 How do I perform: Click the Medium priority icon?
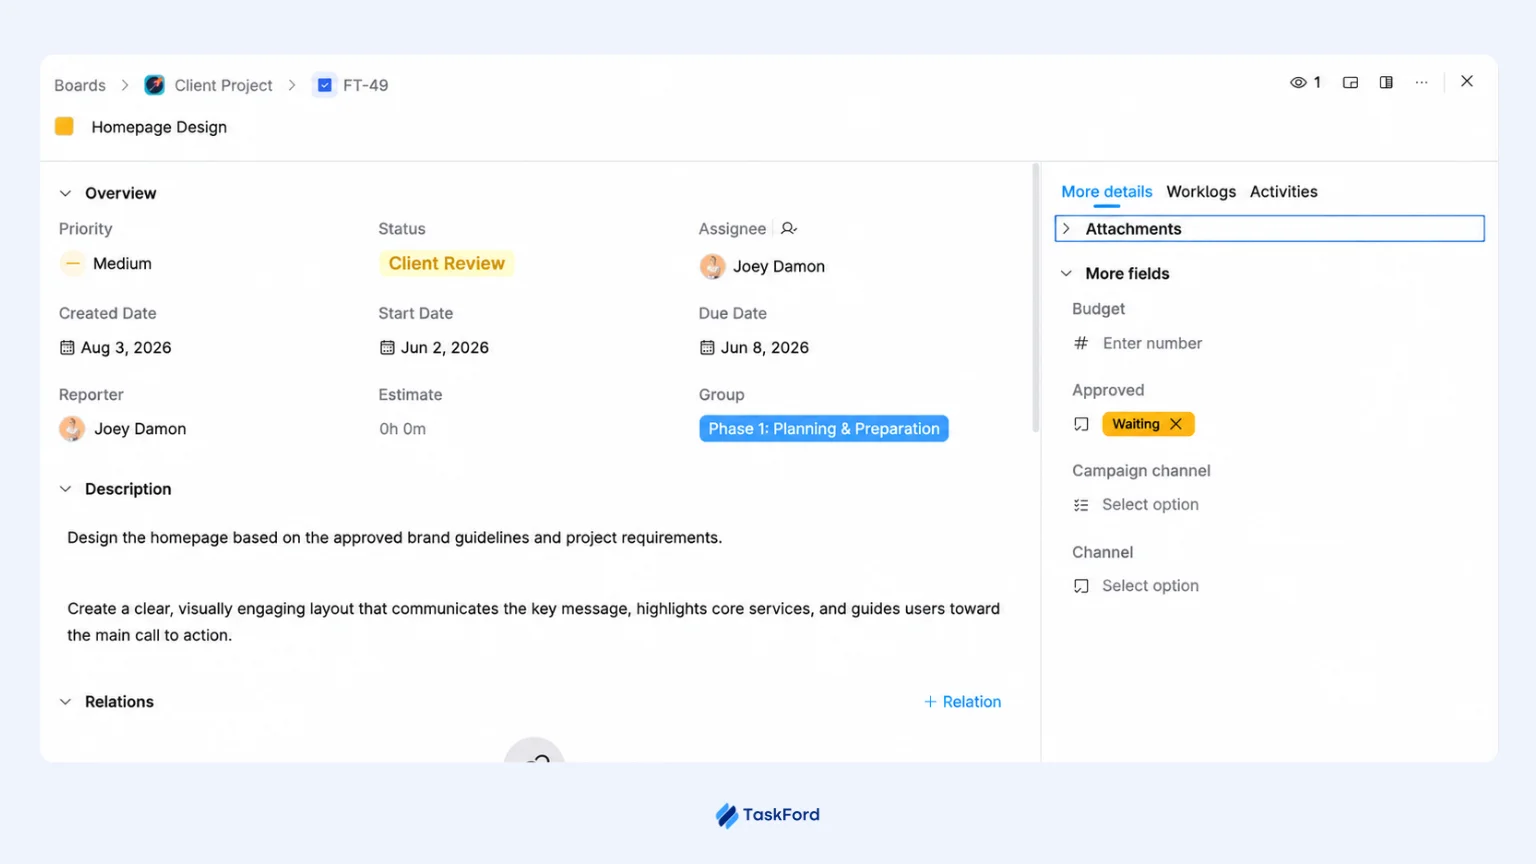pyautogui.click(x=72, y=264)
